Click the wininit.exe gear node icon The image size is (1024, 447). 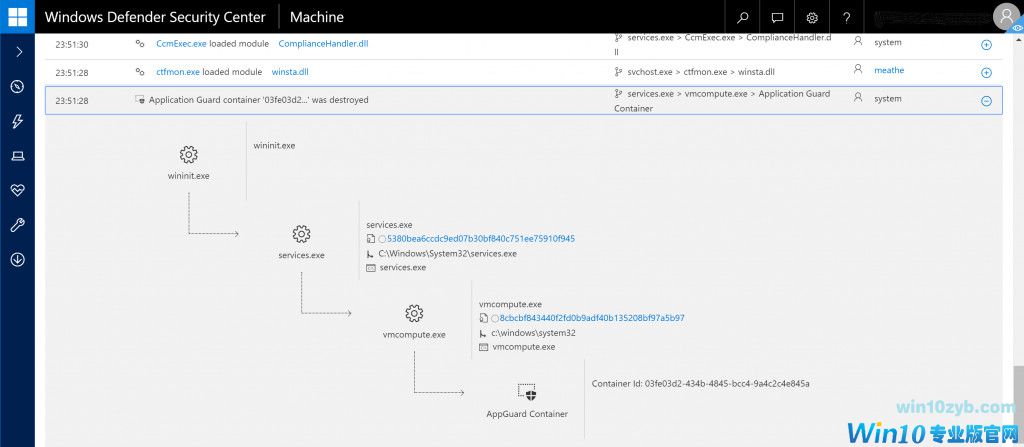coord(188,155)
